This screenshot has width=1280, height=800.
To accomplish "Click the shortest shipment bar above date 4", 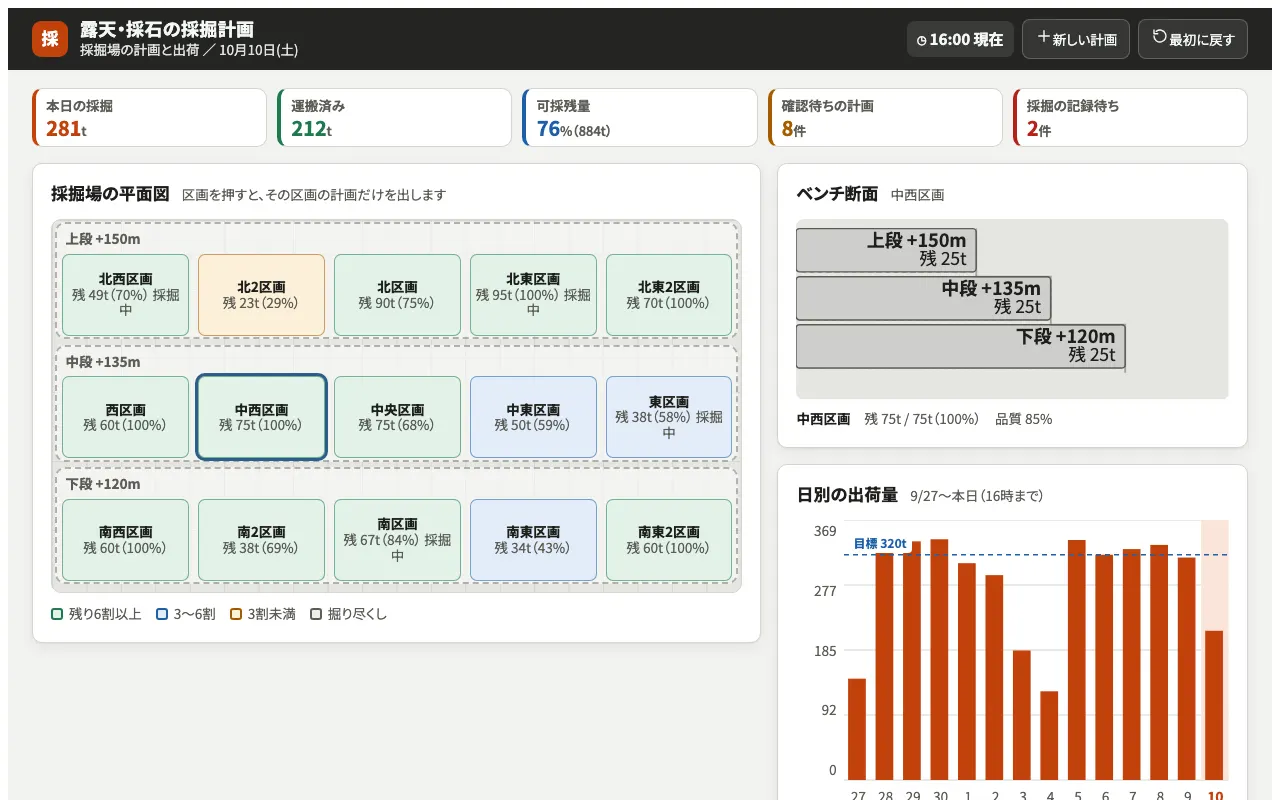I will tap(1049, 735).
